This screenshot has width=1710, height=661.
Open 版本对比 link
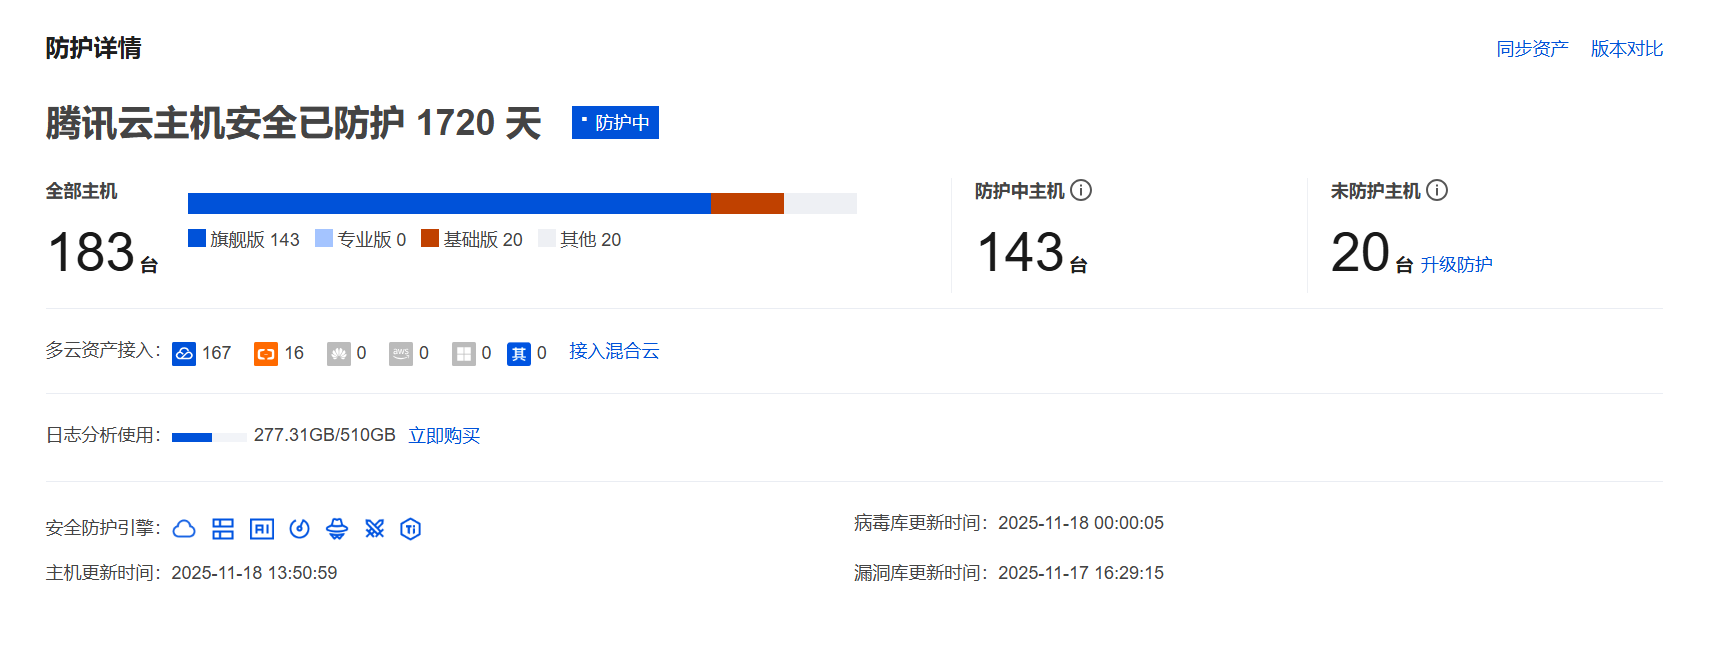click(x=1627, y=49)
